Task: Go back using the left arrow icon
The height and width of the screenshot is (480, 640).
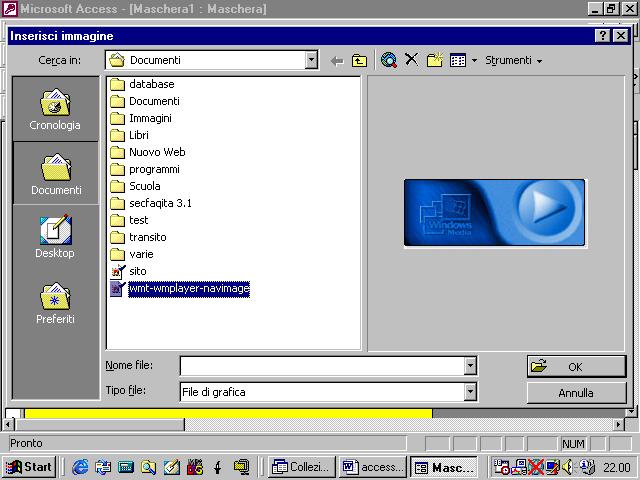Action: coord(337,61)
